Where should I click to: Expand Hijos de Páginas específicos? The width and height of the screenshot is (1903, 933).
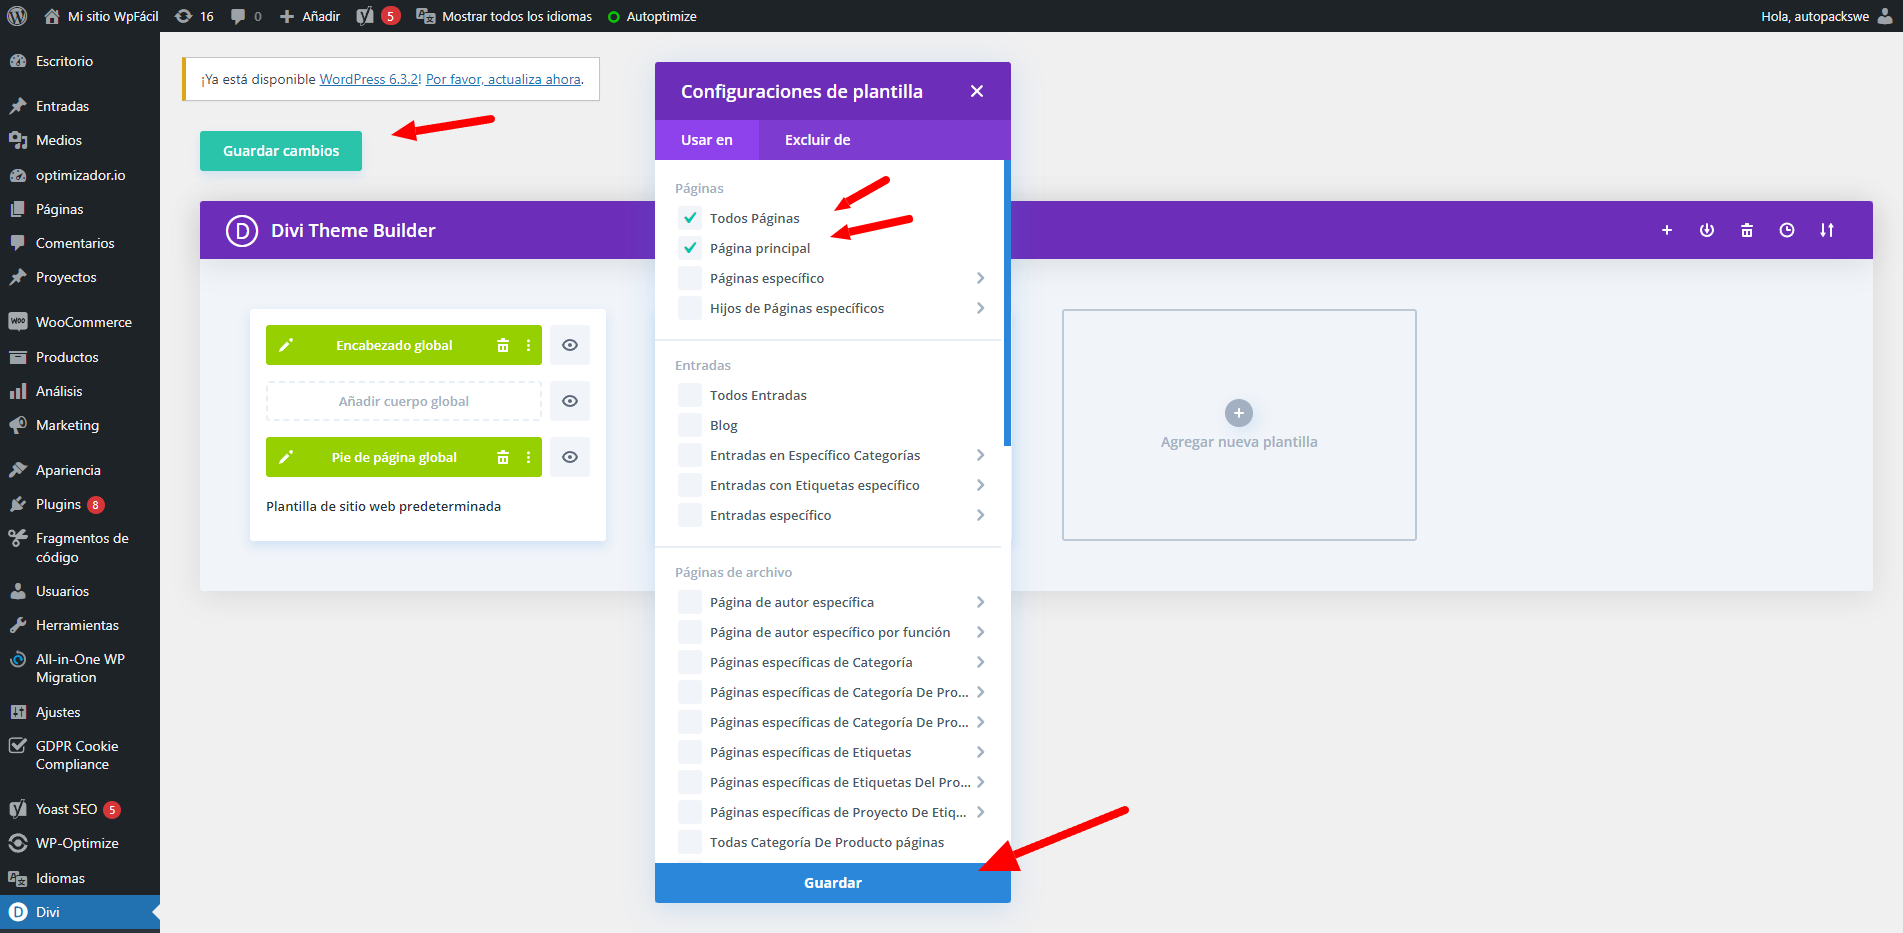tap(980, 308)
